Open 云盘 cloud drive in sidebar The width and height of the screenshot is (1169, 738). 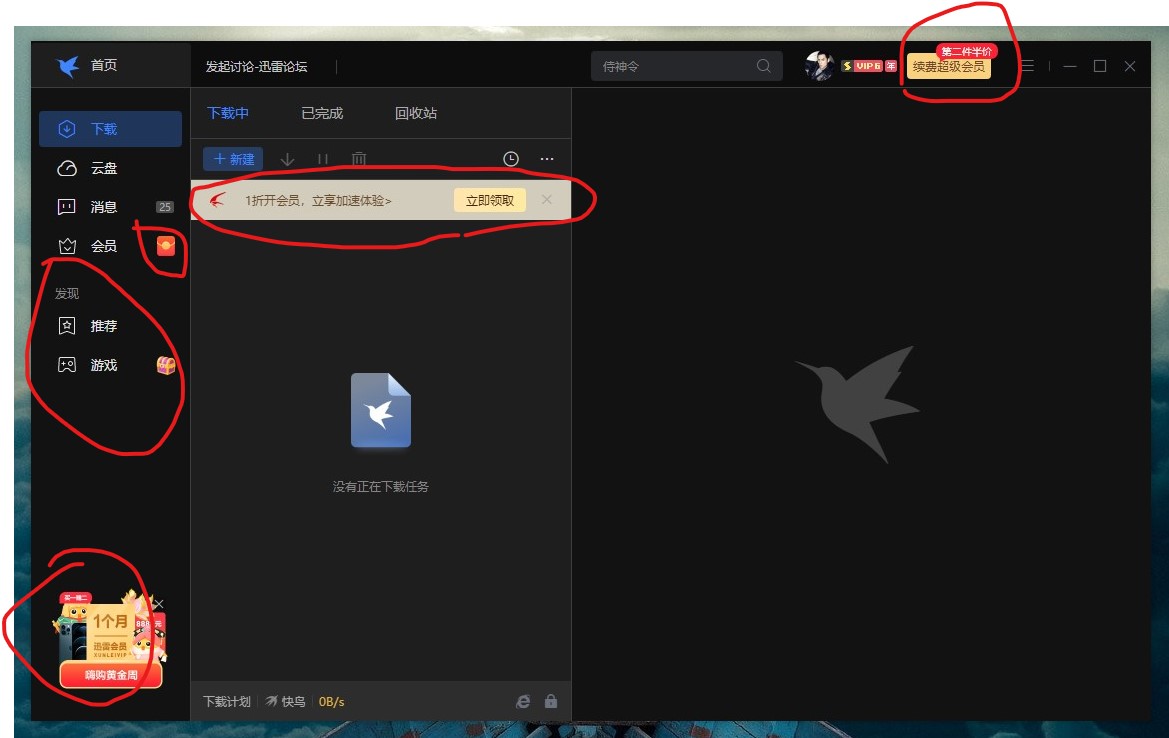(110, 168)
